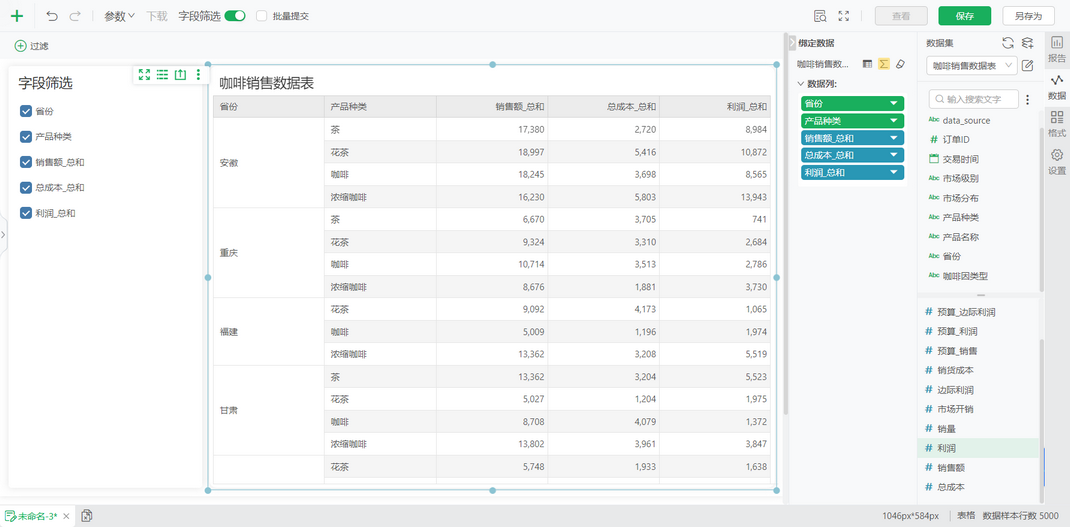
Task: Click the edit dataset pencil icon
Action: point(1027,66)
